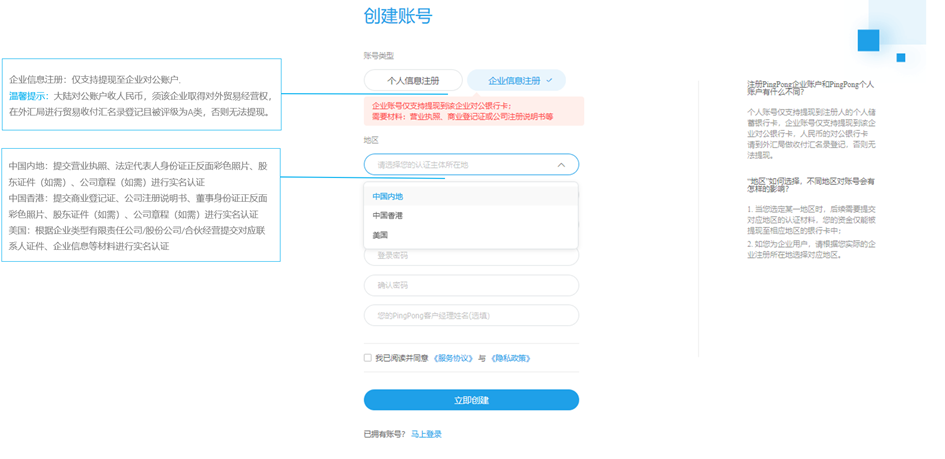The image size is (945, 459).
Task: Click the 立即创建 button
Action: 471,400
